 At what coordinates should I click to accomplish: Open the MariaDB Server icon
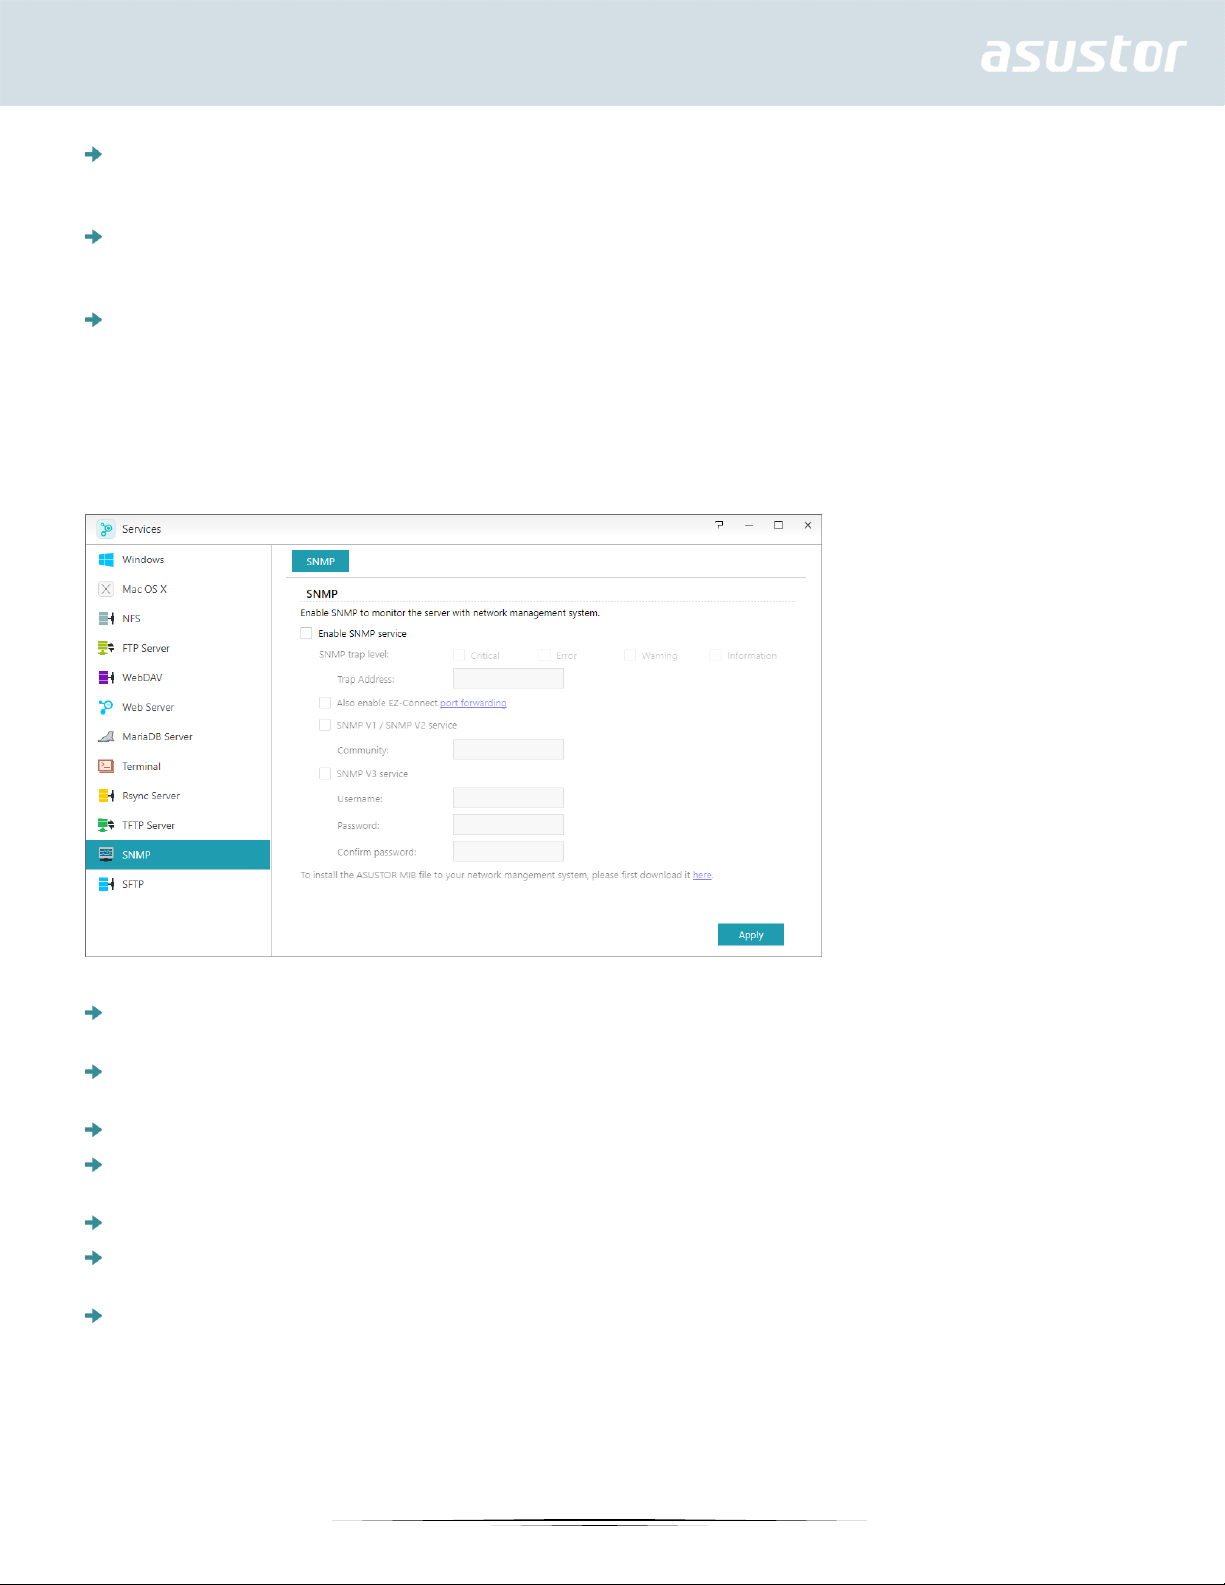pos(106,737)
